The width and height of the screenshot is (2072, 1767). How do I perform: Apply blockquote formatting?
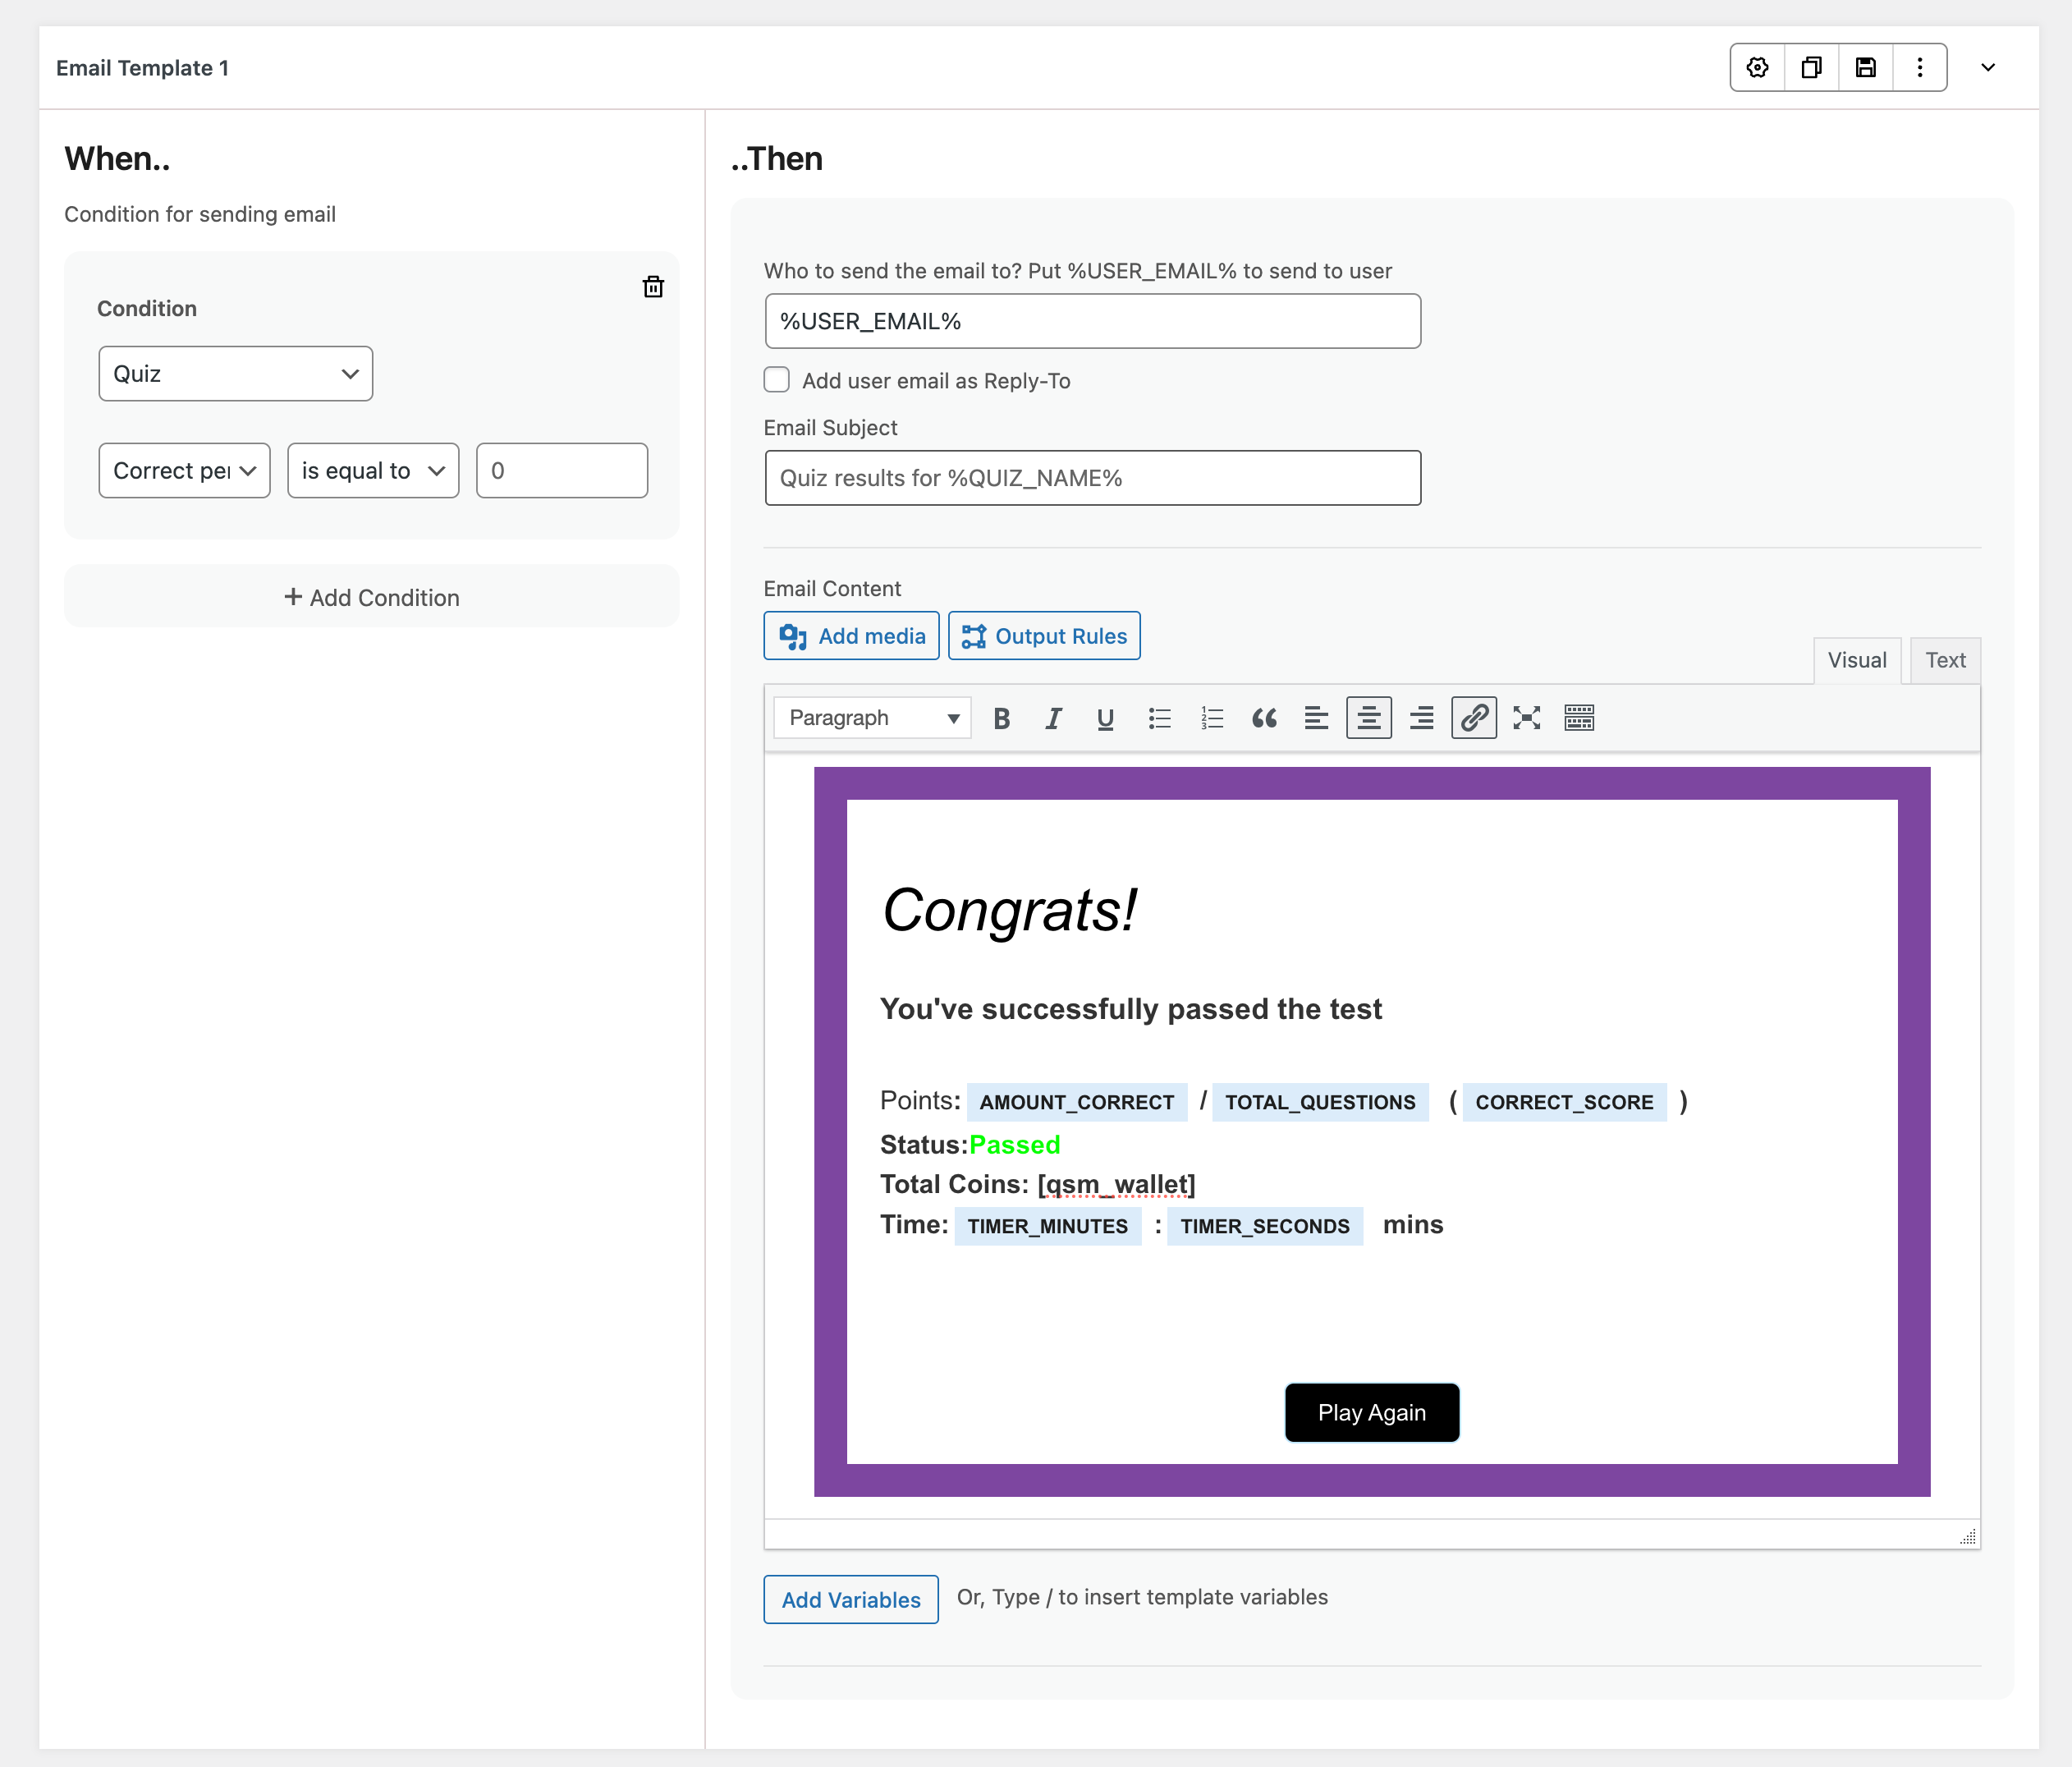click(1264, 718)
